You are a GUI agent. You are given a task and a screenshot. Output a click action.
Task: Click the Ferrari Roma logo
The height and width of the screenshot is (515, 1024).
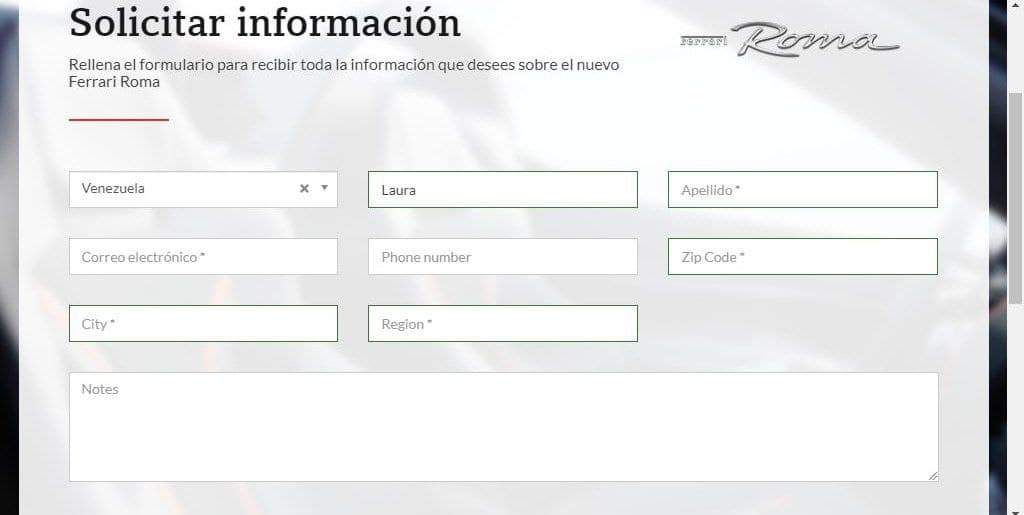click(x=790, y=40)
